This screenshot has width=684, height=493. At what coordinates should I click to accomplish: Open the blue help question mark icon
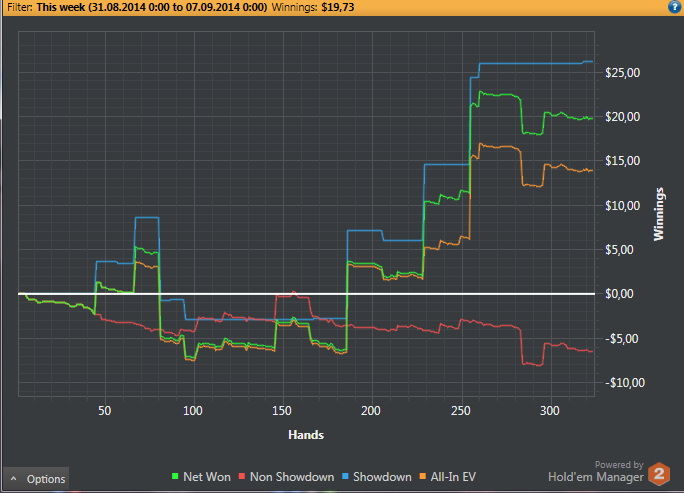[x=674, y=7]
